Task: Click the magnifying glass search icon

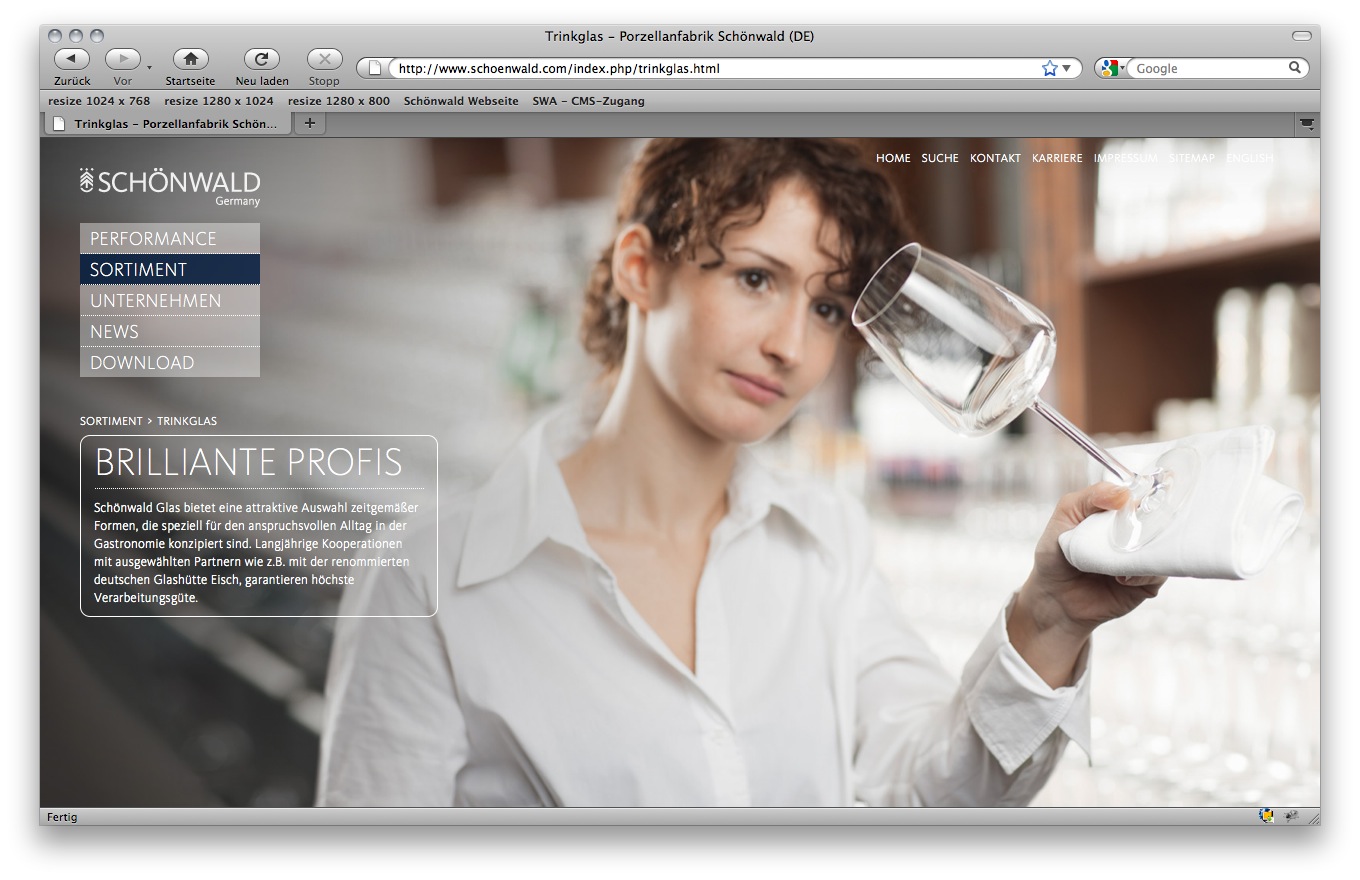Action: coord(1294,68)
